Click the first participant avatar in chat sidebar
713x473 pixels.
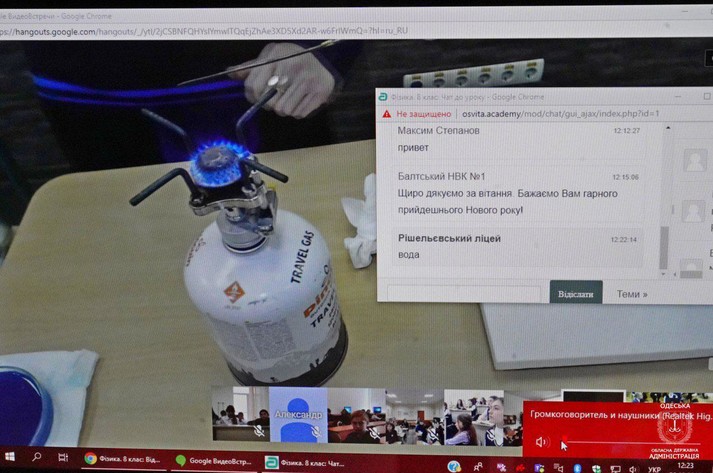pyautogui.click(x=694, y=160)
